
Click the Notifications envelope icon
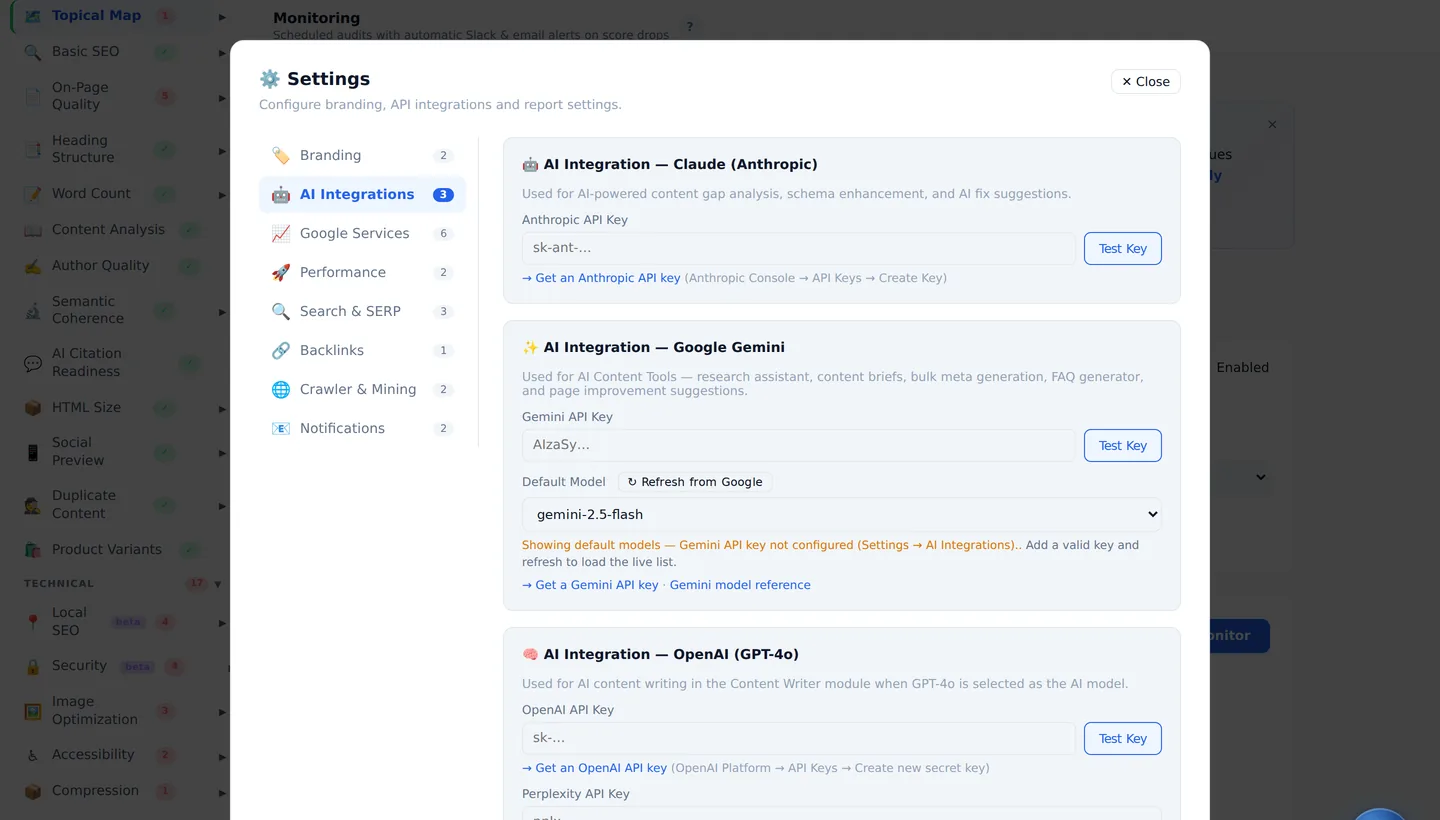point(281,428)
